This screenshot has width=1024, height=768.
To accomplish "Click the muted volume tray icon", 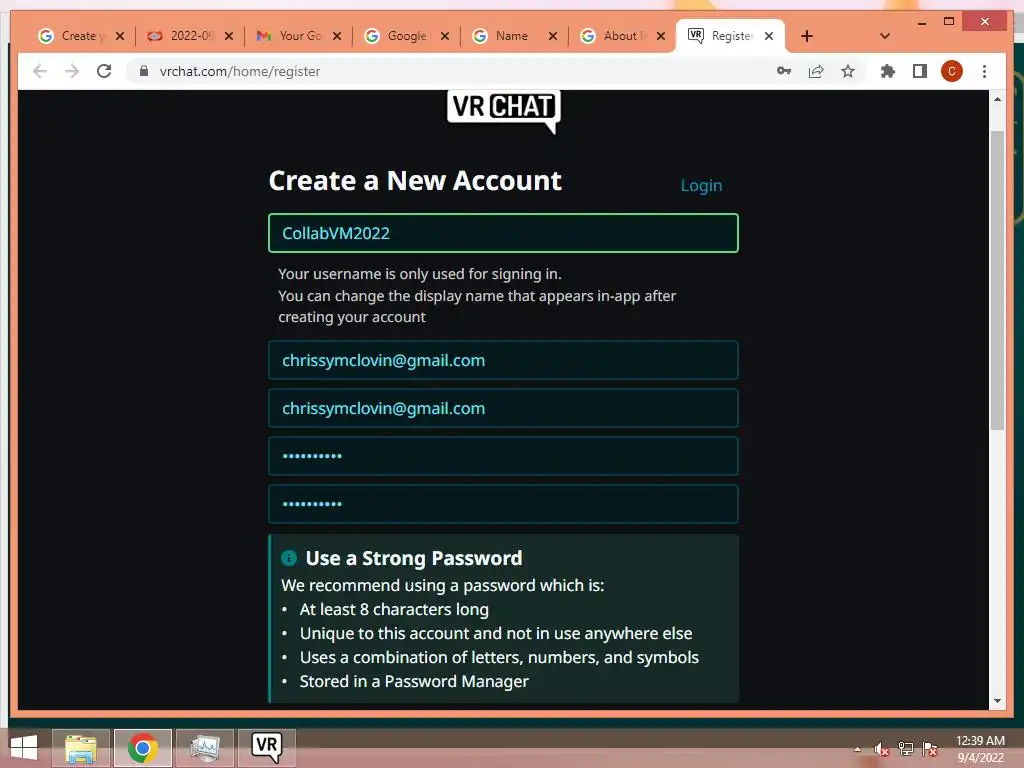I will (x=881, y=749).
